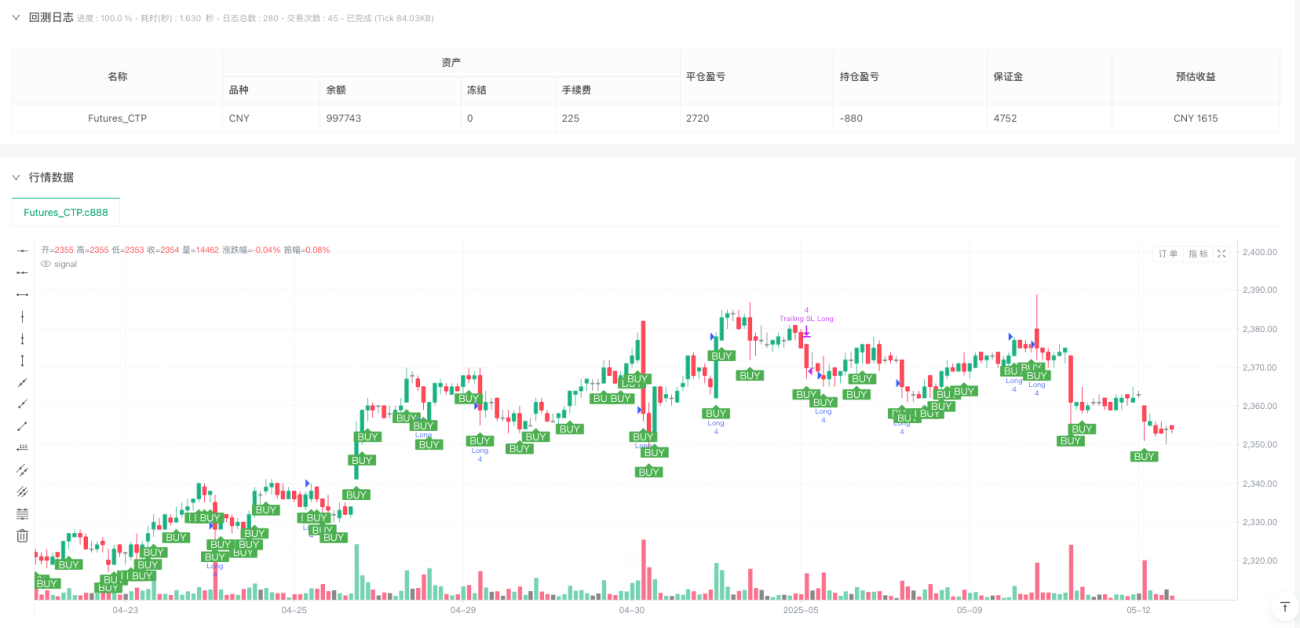Open the 指标 panel on the chart

pos(1197,252)
